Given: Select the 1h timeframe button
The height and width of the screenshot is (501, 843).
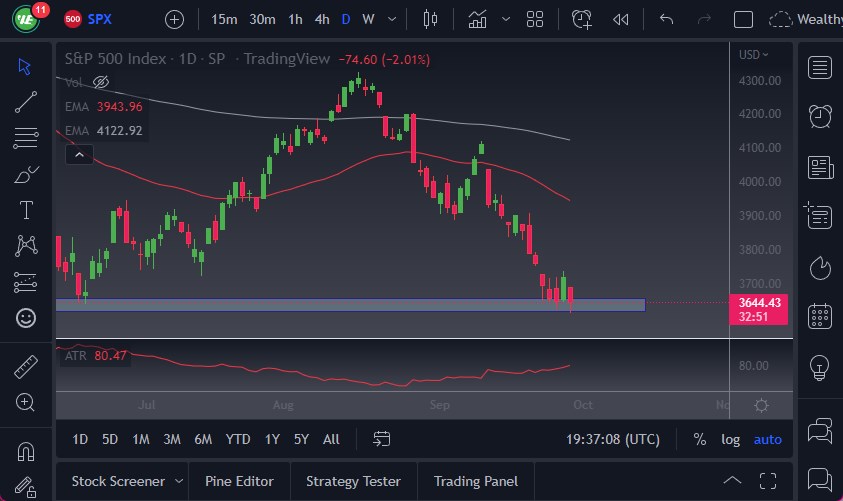Looking at the screenshot, I should 295,19.
